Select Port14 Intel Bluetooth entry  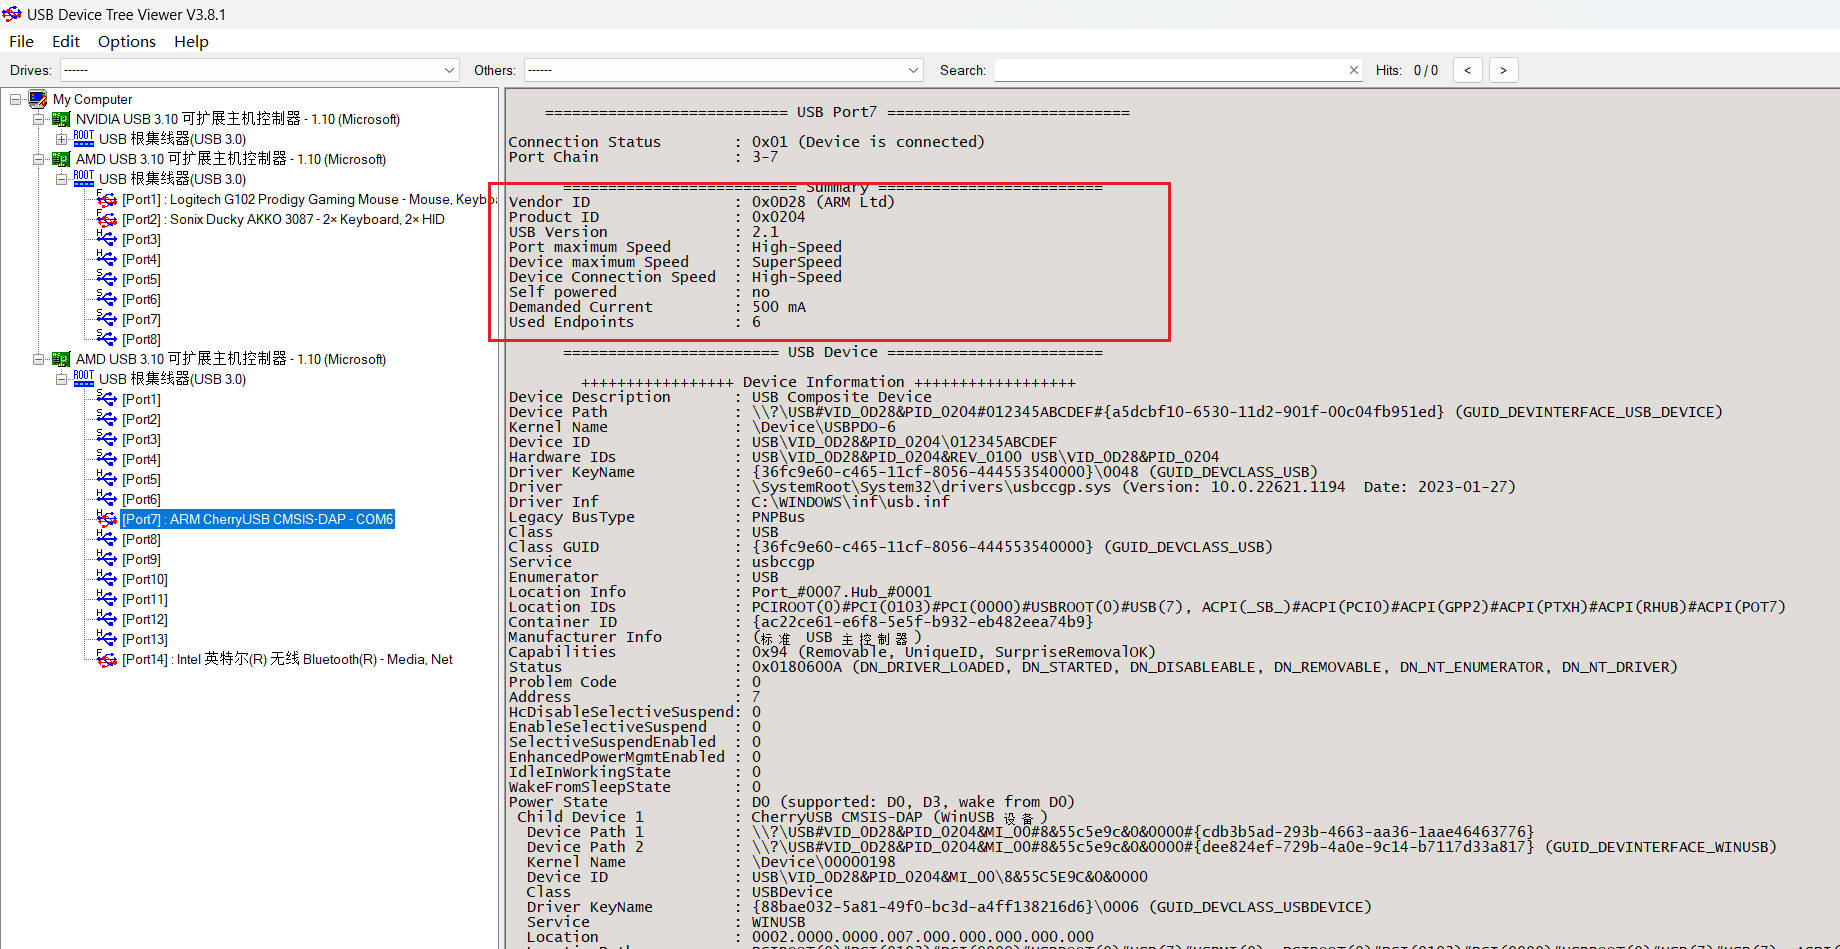[x=287, y=659]
